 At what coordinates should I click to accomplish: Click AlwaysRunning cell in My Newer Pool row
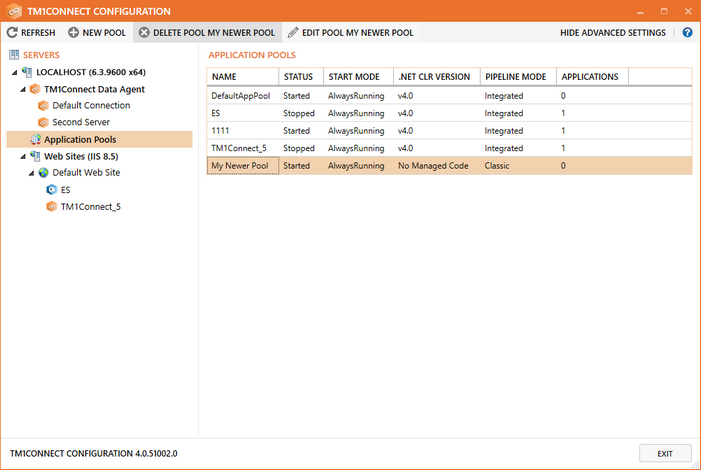[356, 165]
